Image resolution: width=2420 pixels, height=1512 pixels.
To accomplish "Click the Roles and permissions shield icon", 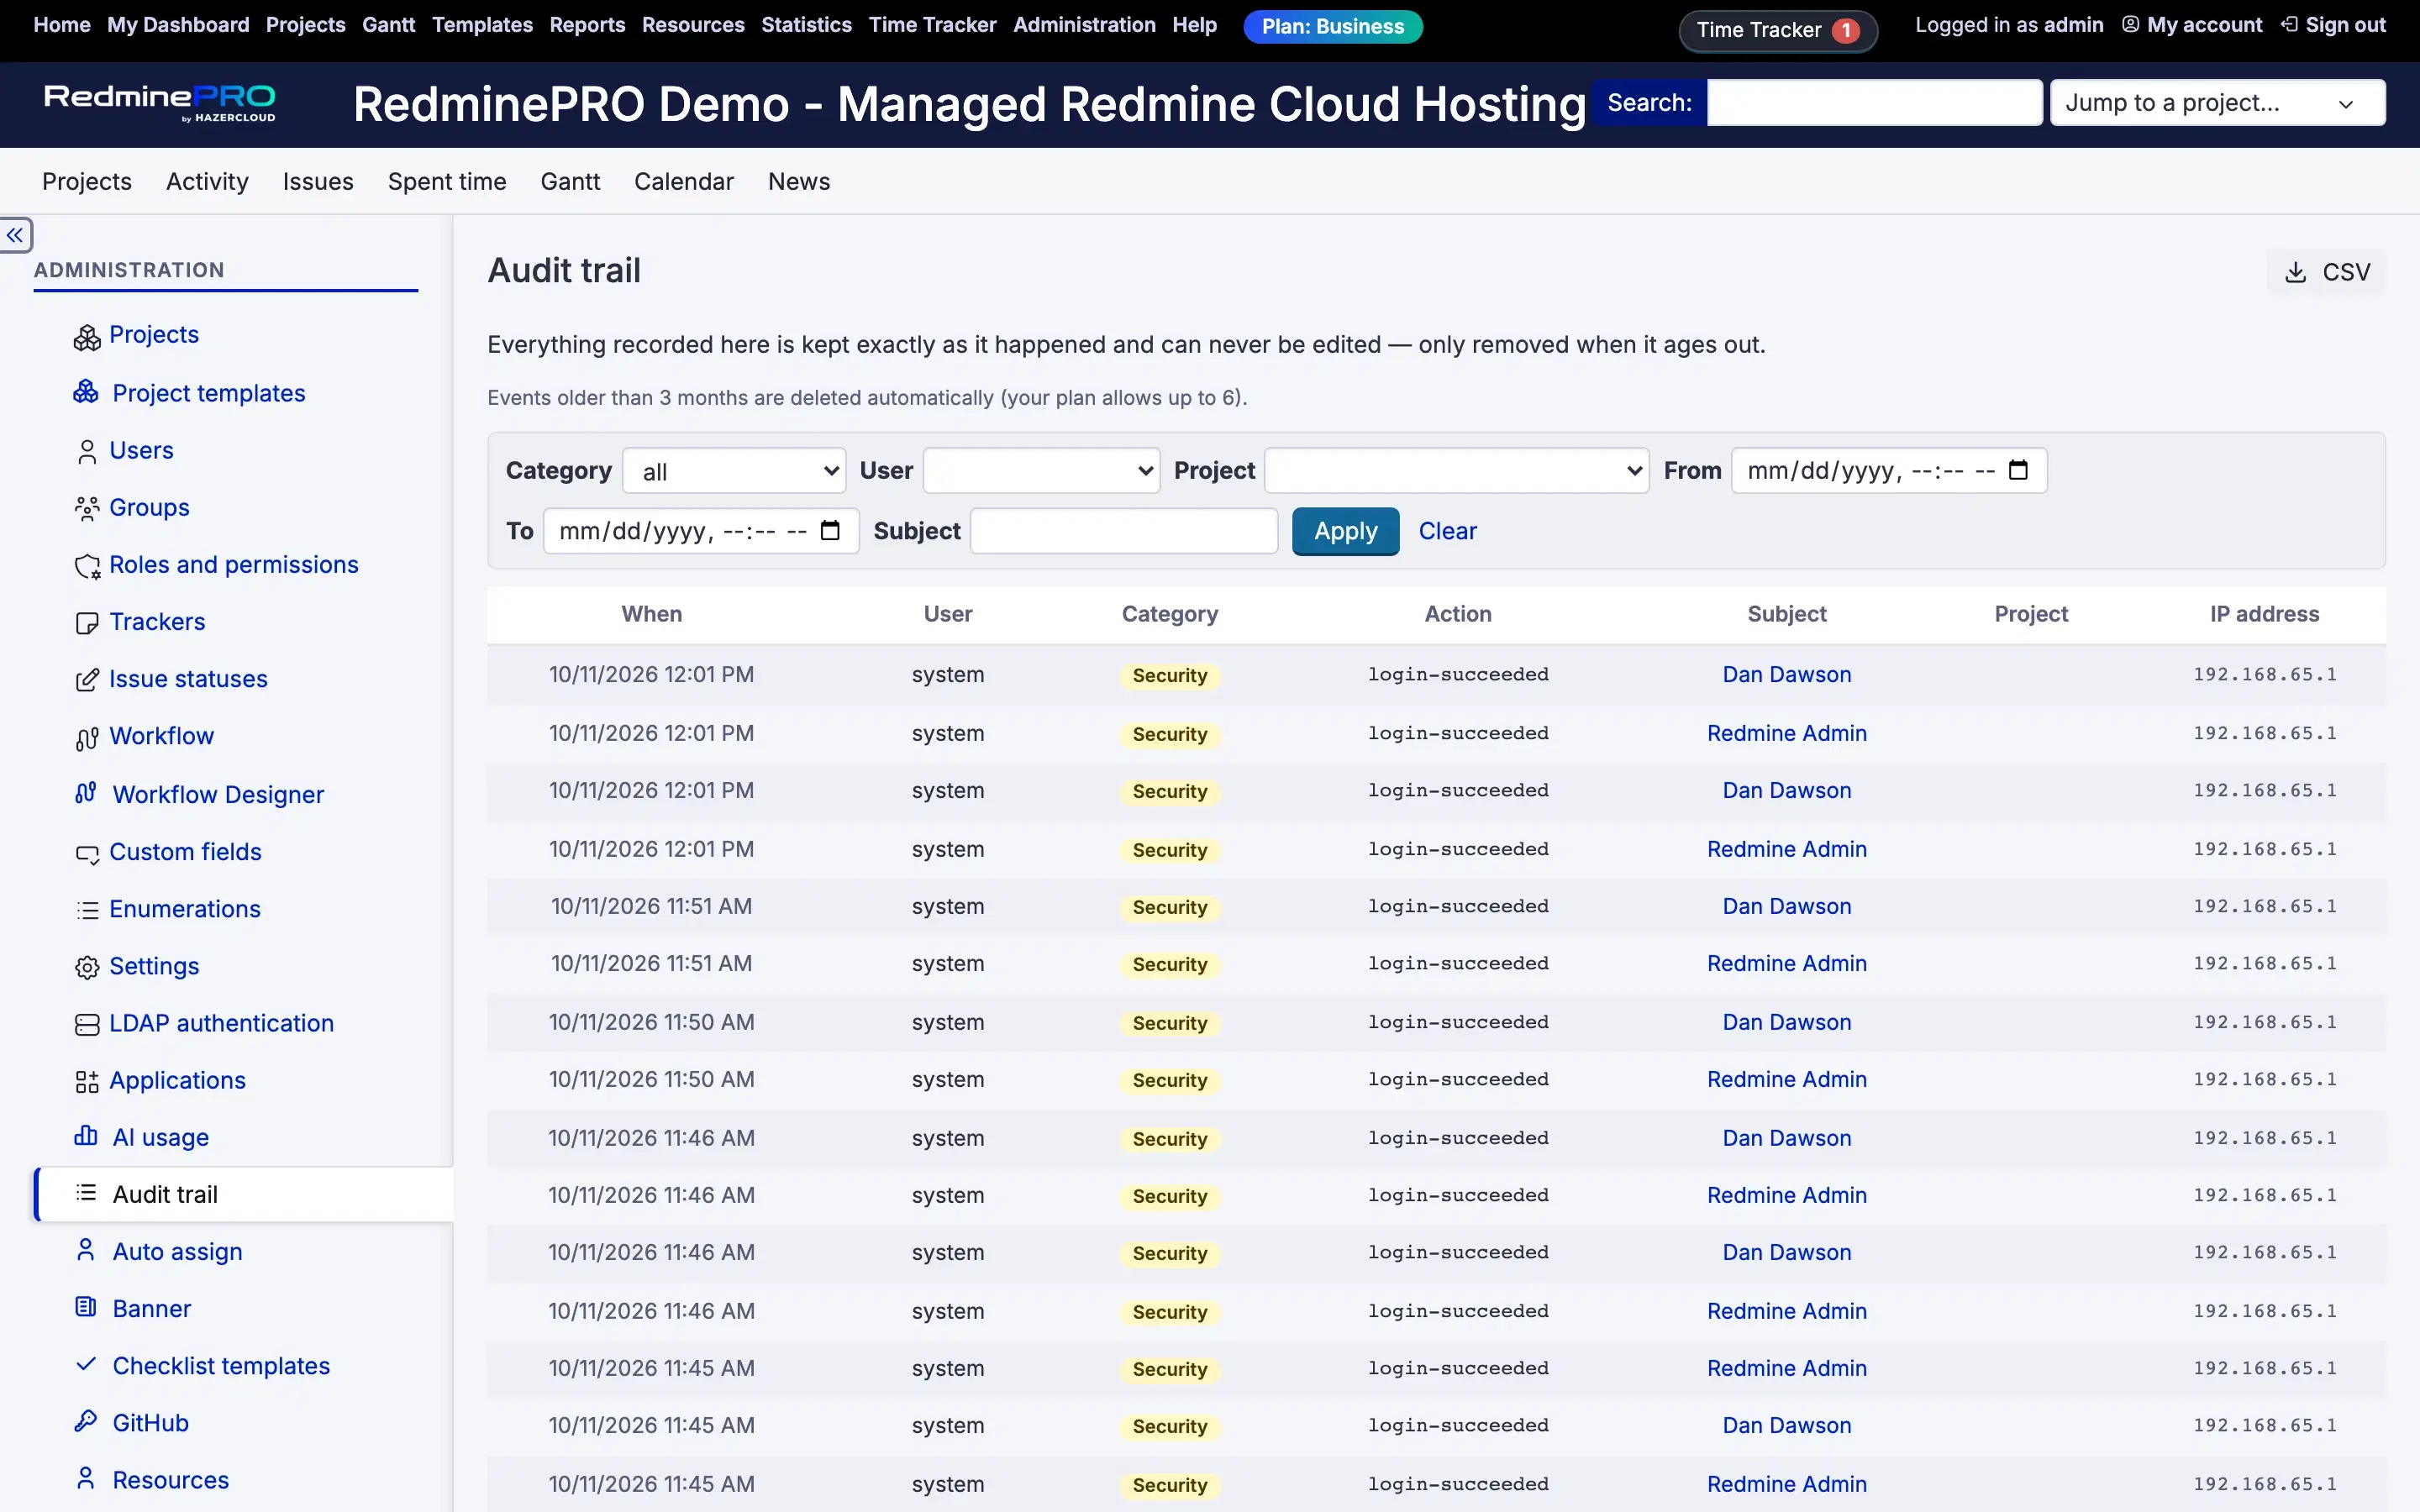I will click(87, 566).
